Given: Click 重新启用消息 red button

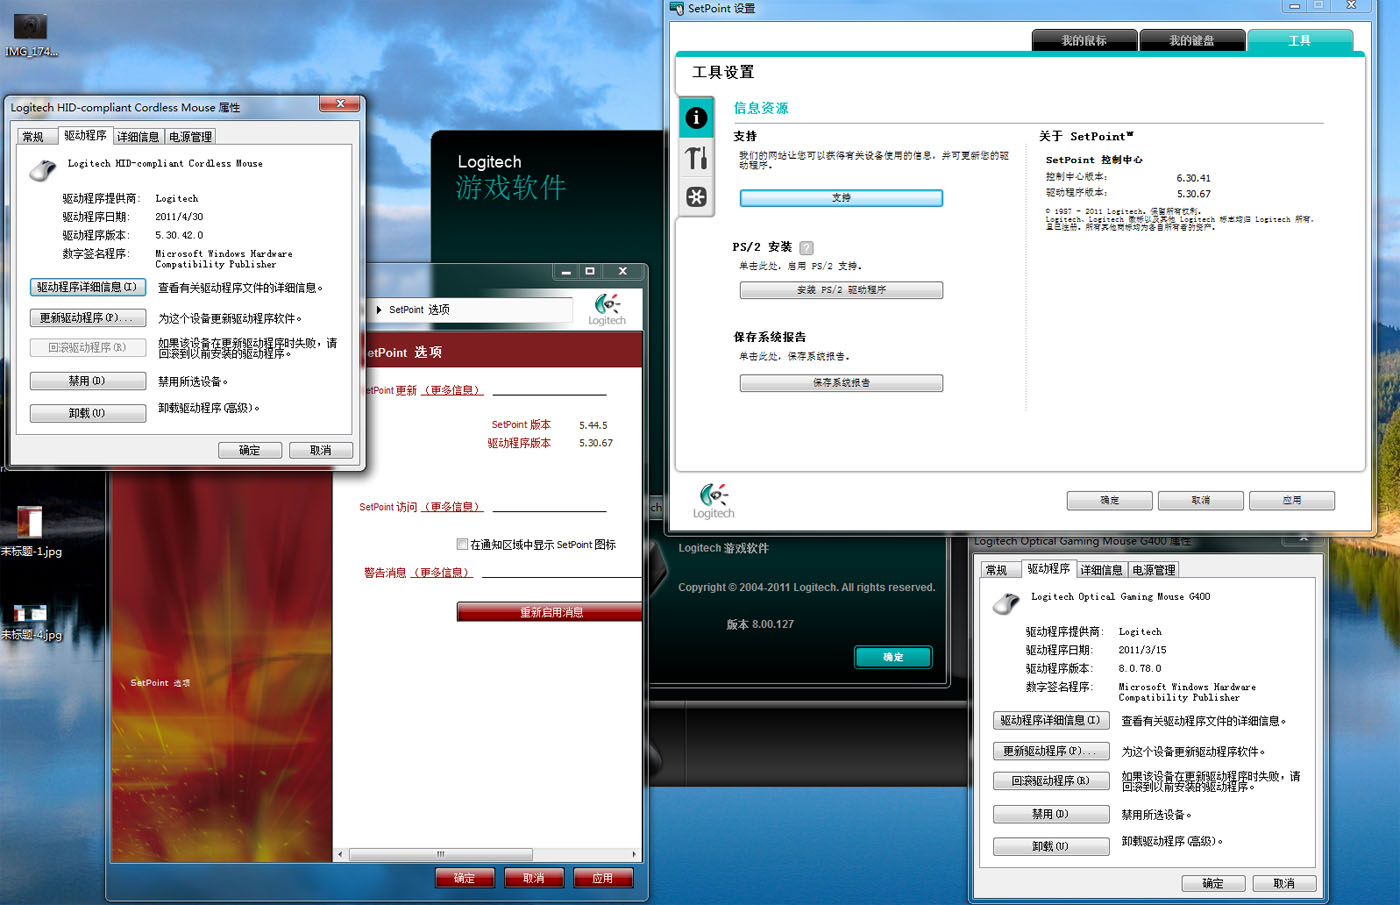Looking at the screenshot, I should 551,612.
